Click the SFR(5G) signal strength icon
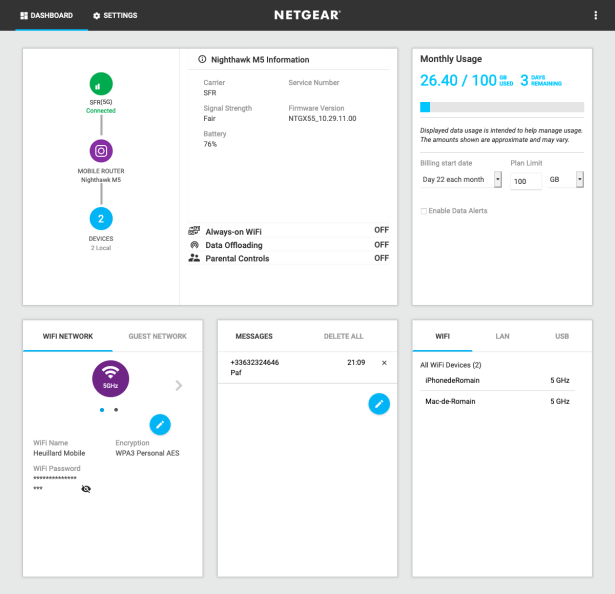Image resolution: width=615 pixels, height=594 pixels. pyautogui.click(x=101, y=84)
